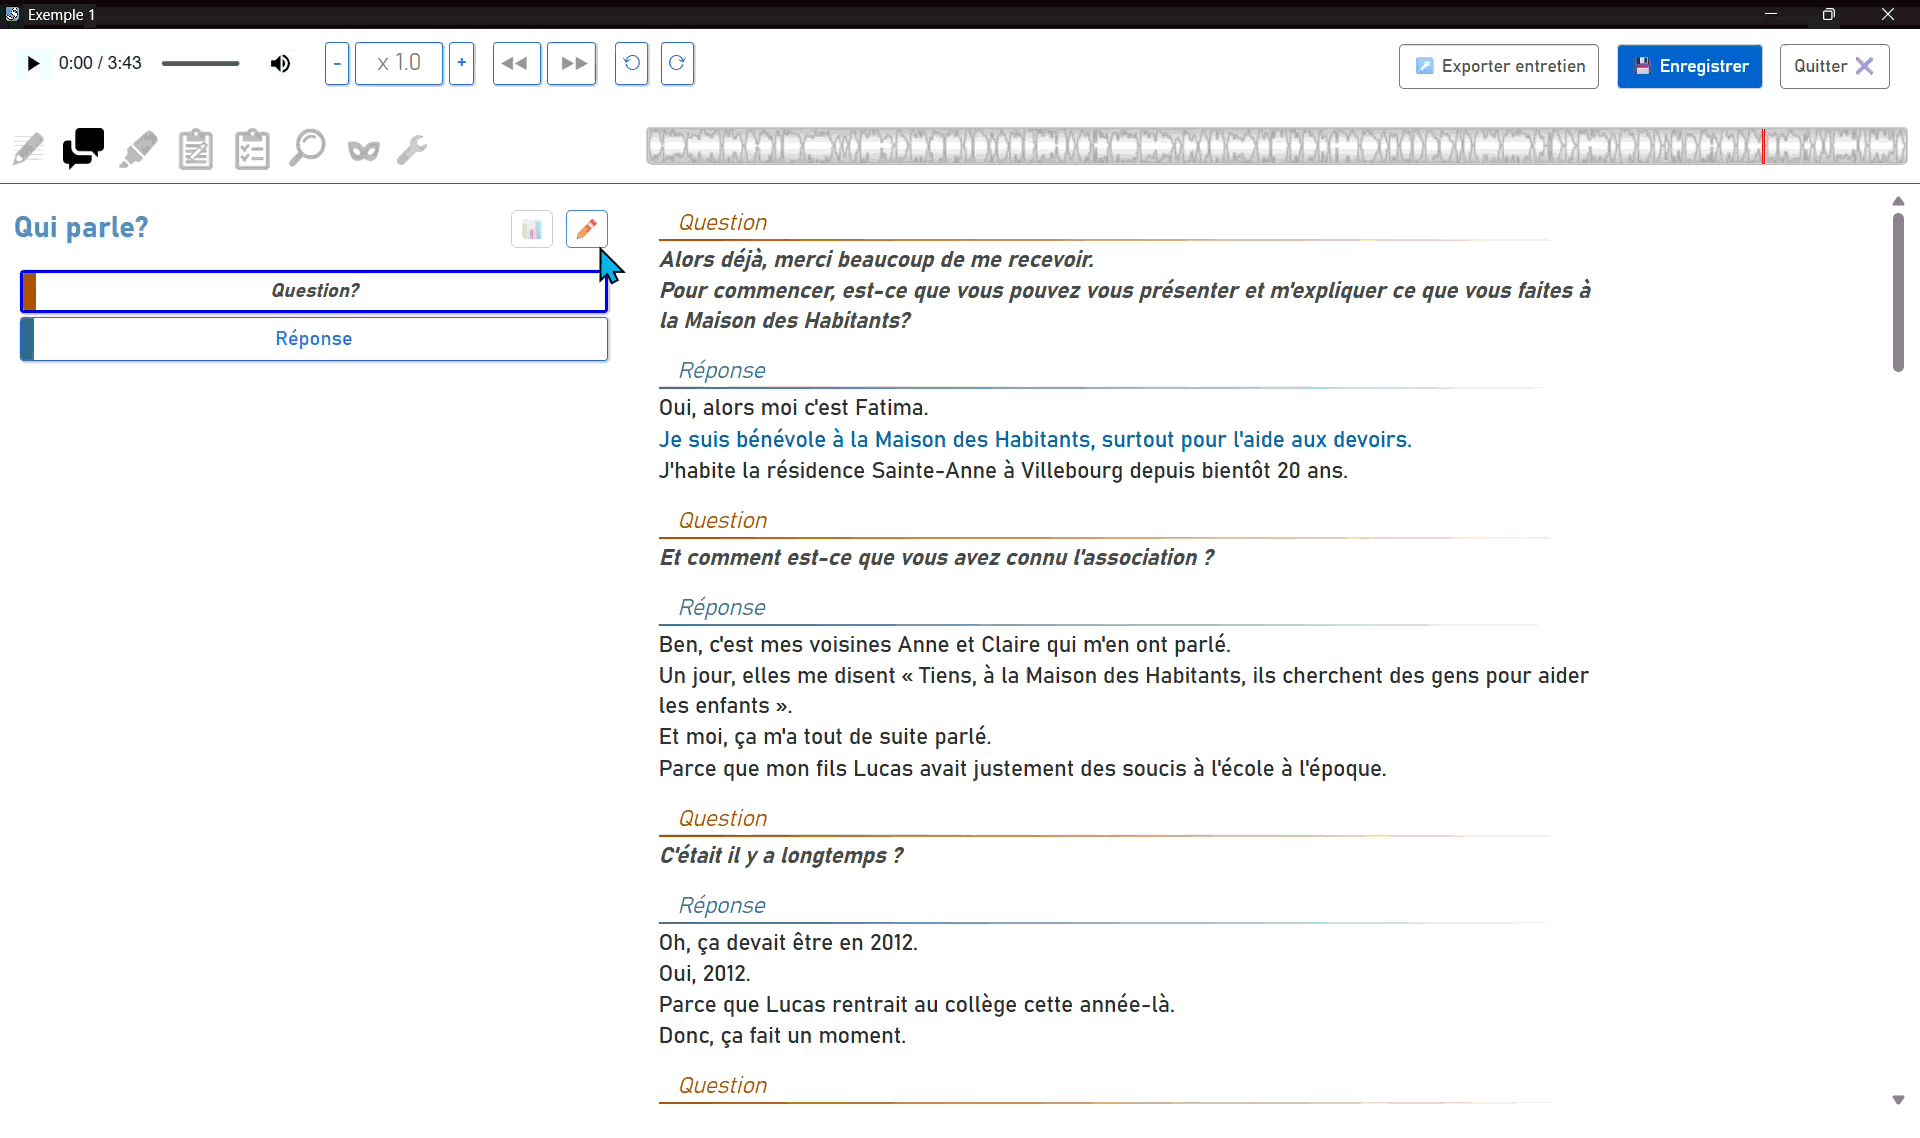Quit using the Quitter button
This screenshot has width=1920, height=1138.
tap(1834, 66)
